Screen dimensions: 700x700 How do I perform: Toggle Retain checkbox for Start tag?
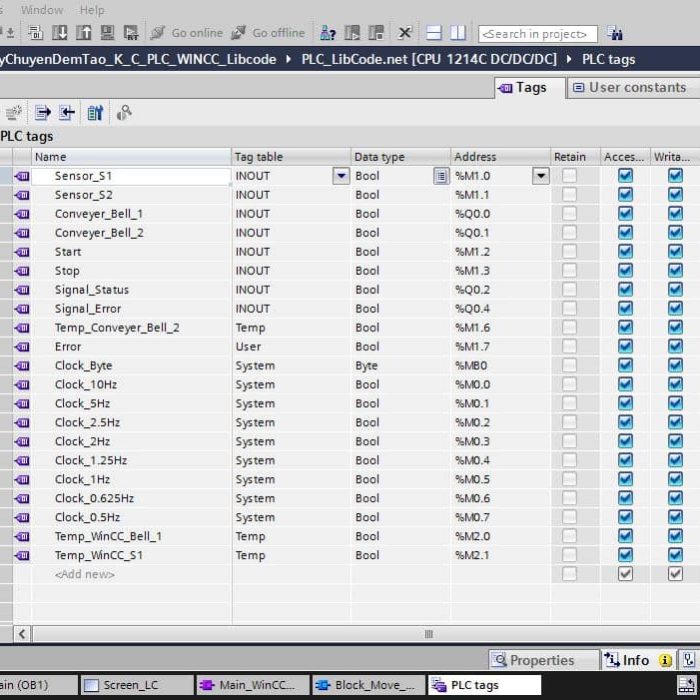[x=569, y=251]
